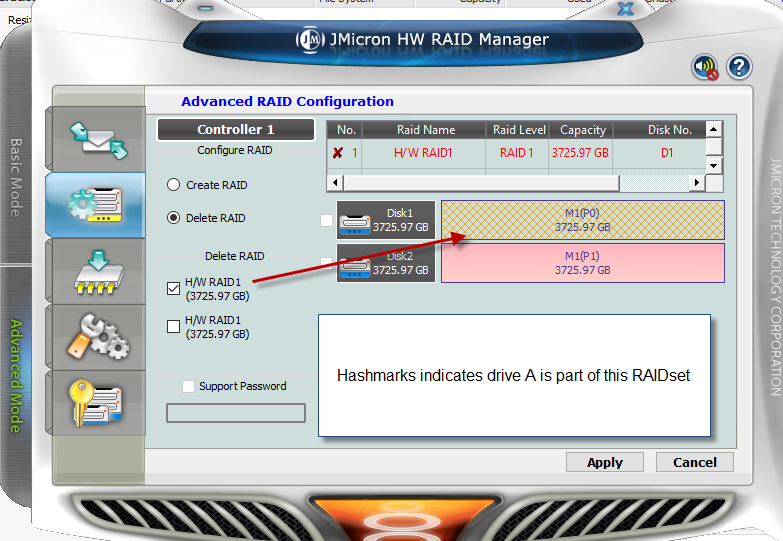Viewport: 783px width, 541px height.
Task: Click the horizontal scroll left arrow
Action: point(335,183)
